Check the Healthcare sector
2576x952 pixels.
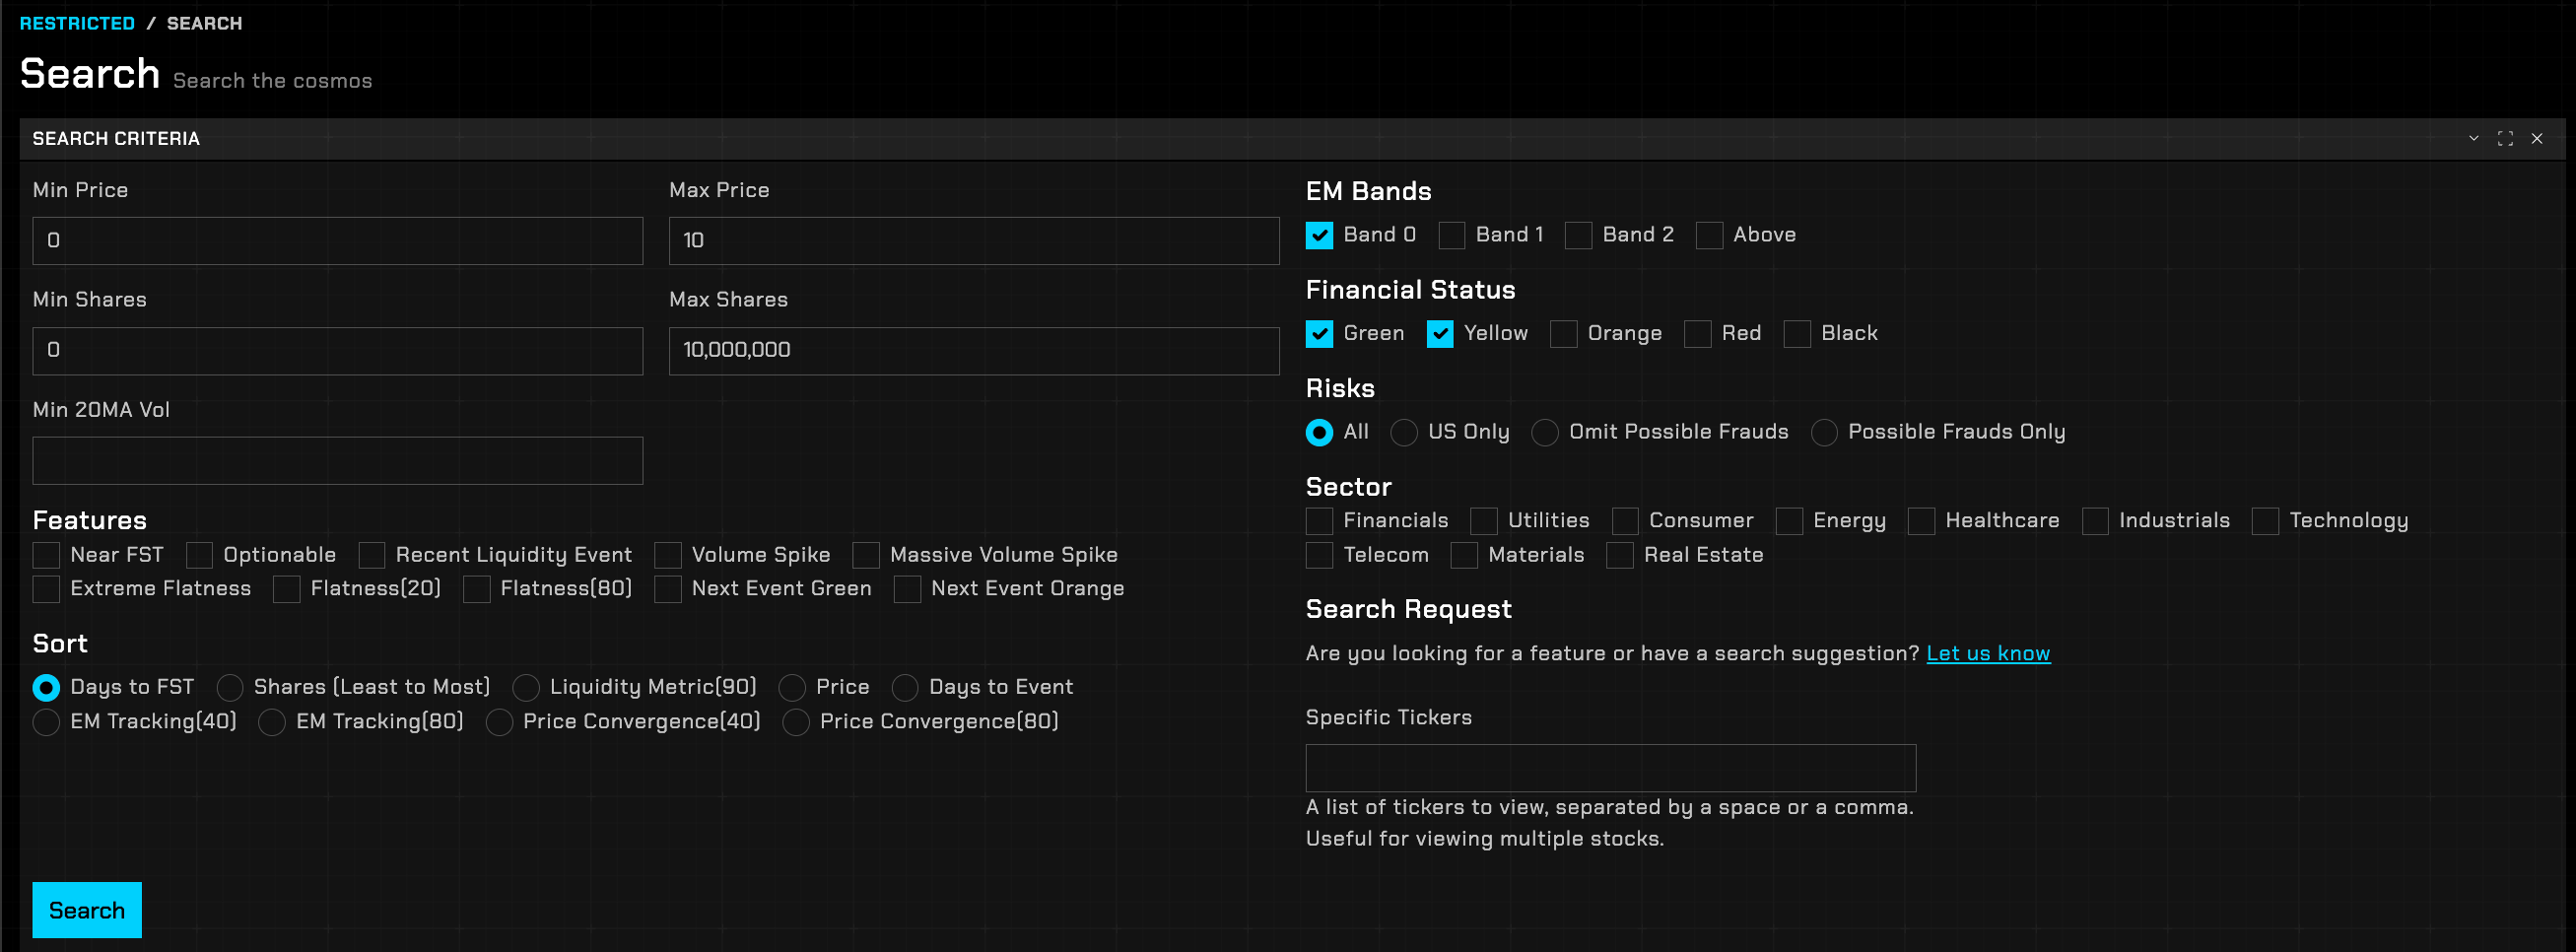1921,521
